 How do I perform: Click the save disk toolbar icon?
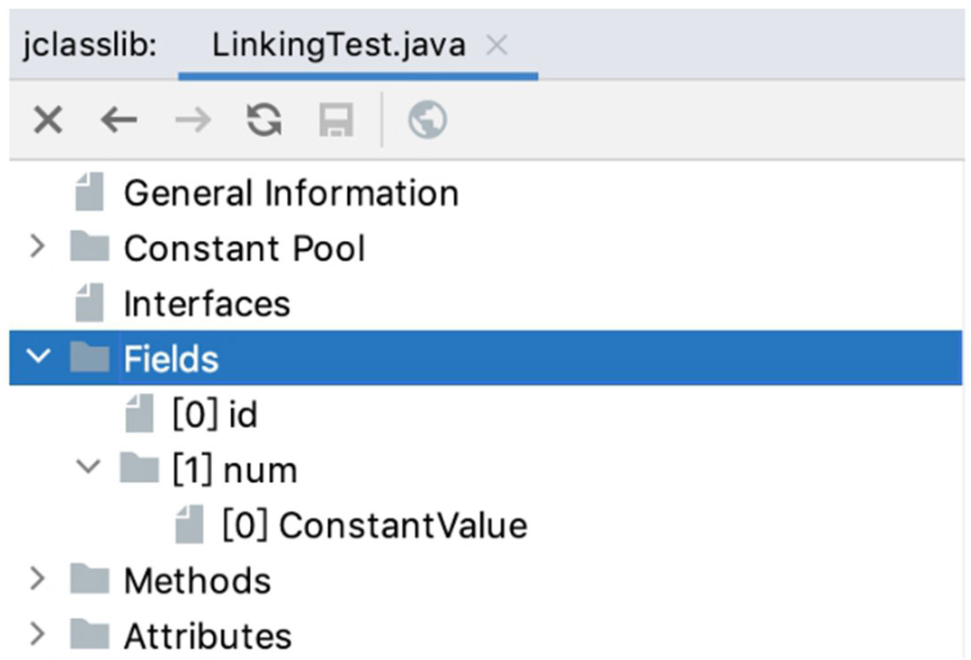click(336, 121)
